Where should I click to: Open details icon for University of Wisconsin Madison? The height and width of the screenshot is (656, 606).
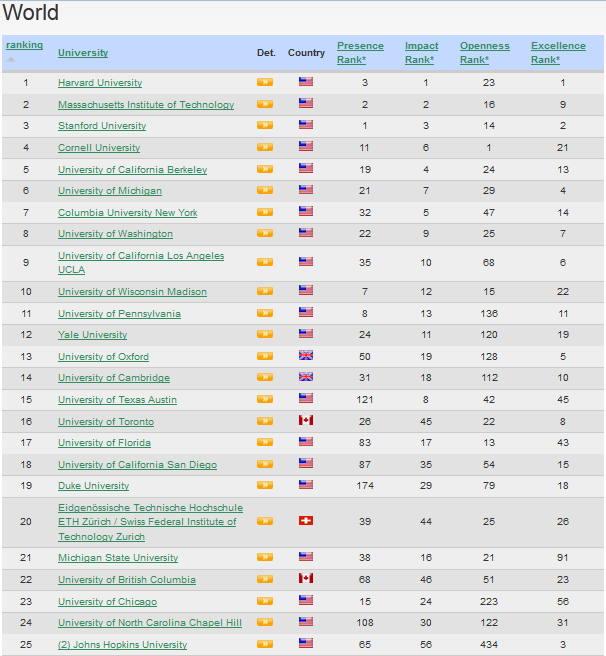[x=265, y=291]
